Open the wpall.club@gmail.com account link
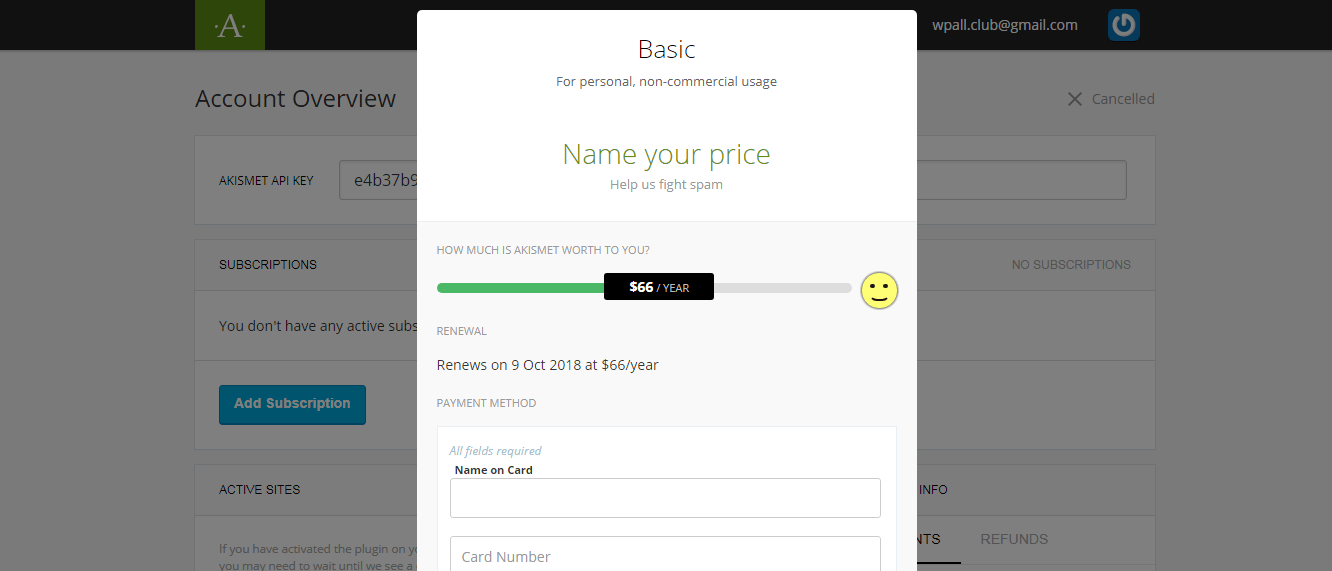This screenshot has width=1332, height=571. click(x=1004, y=25)
